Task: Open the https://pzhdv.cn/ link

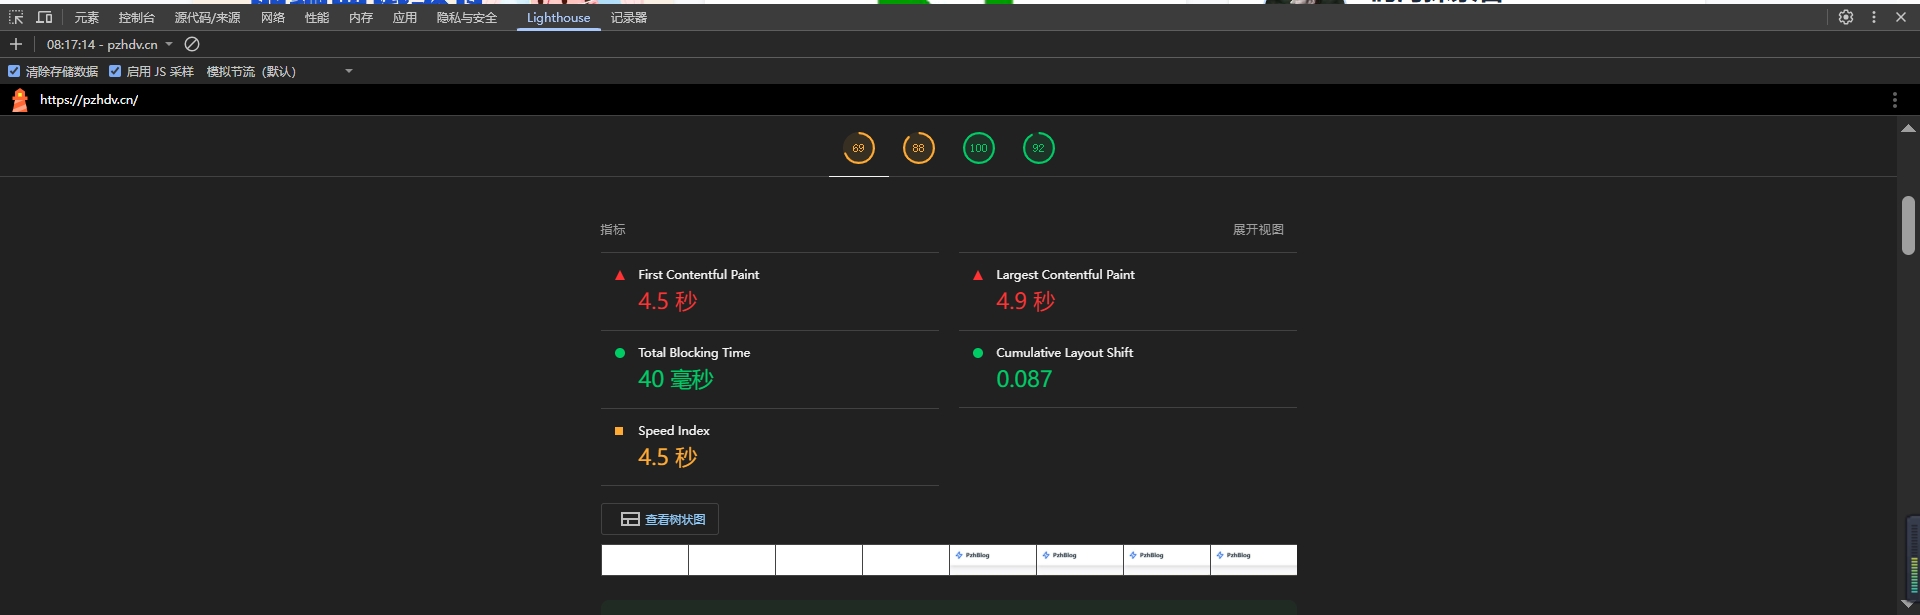Action: 89,100
